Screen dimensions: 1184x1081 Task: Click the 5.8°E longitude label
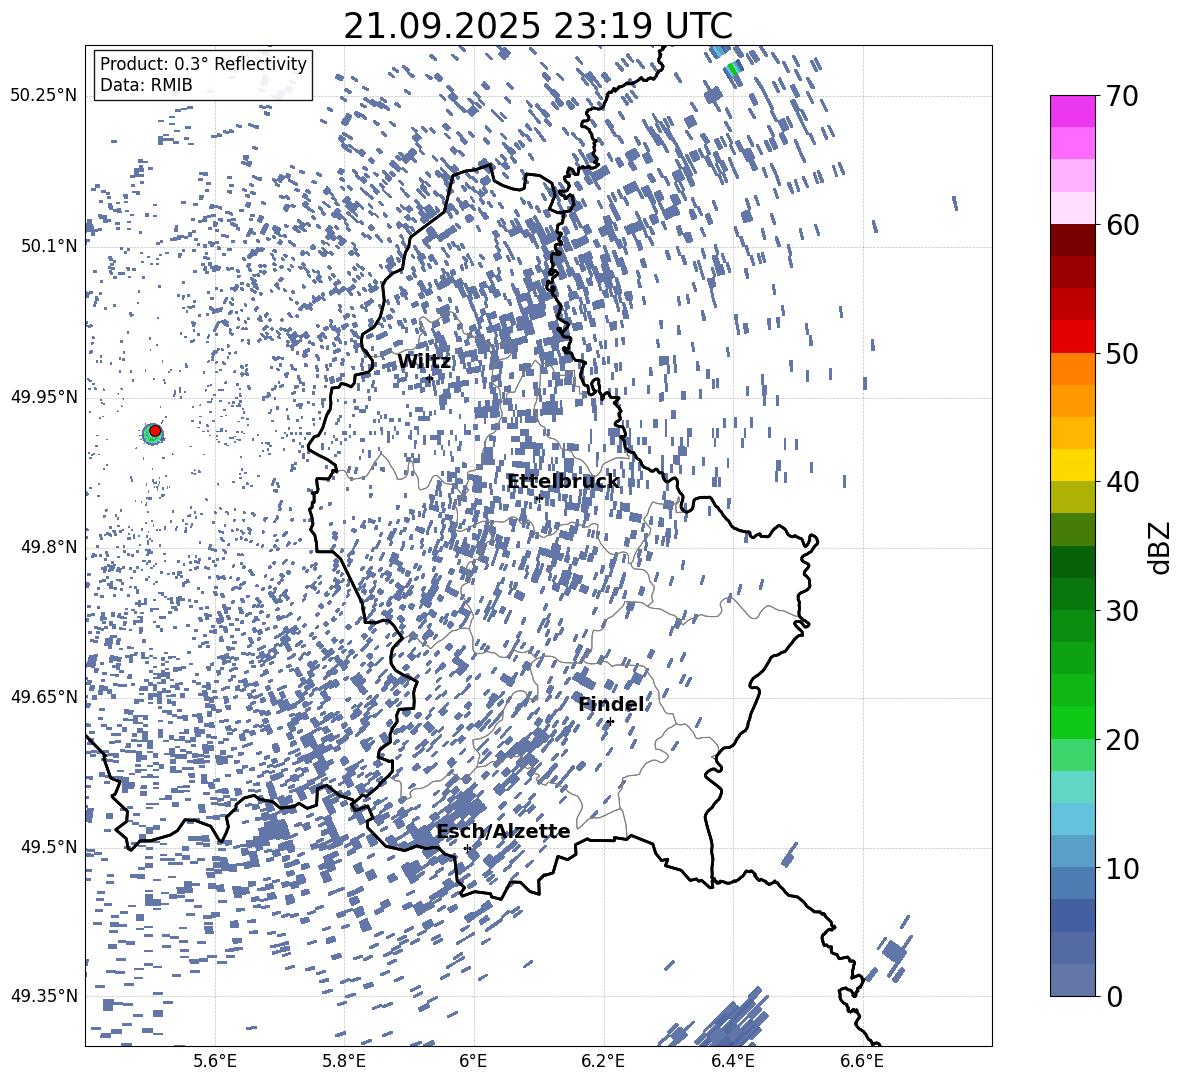(344, 1061)
